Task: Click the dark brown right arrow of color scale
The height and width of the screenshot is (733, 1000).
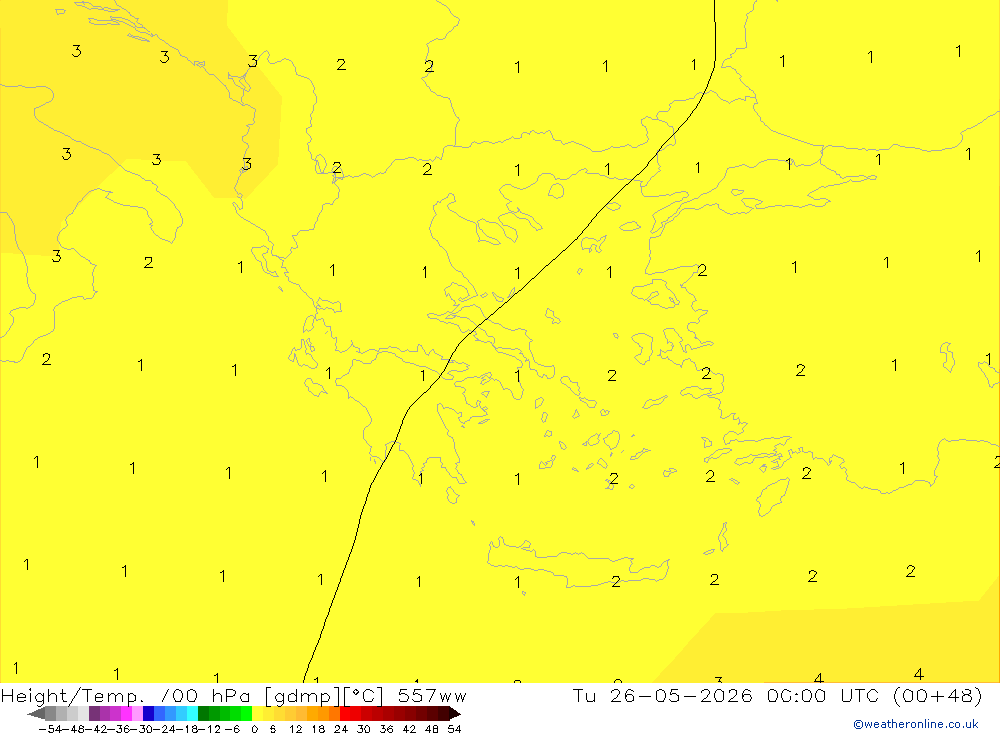Action: tap(455, 713)
